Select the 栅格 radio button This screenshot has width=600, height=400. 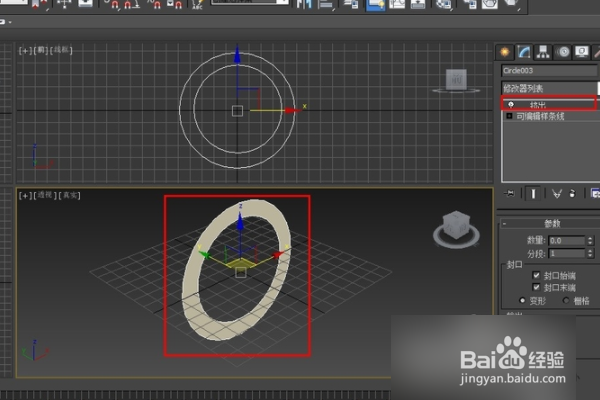(566, 300)
